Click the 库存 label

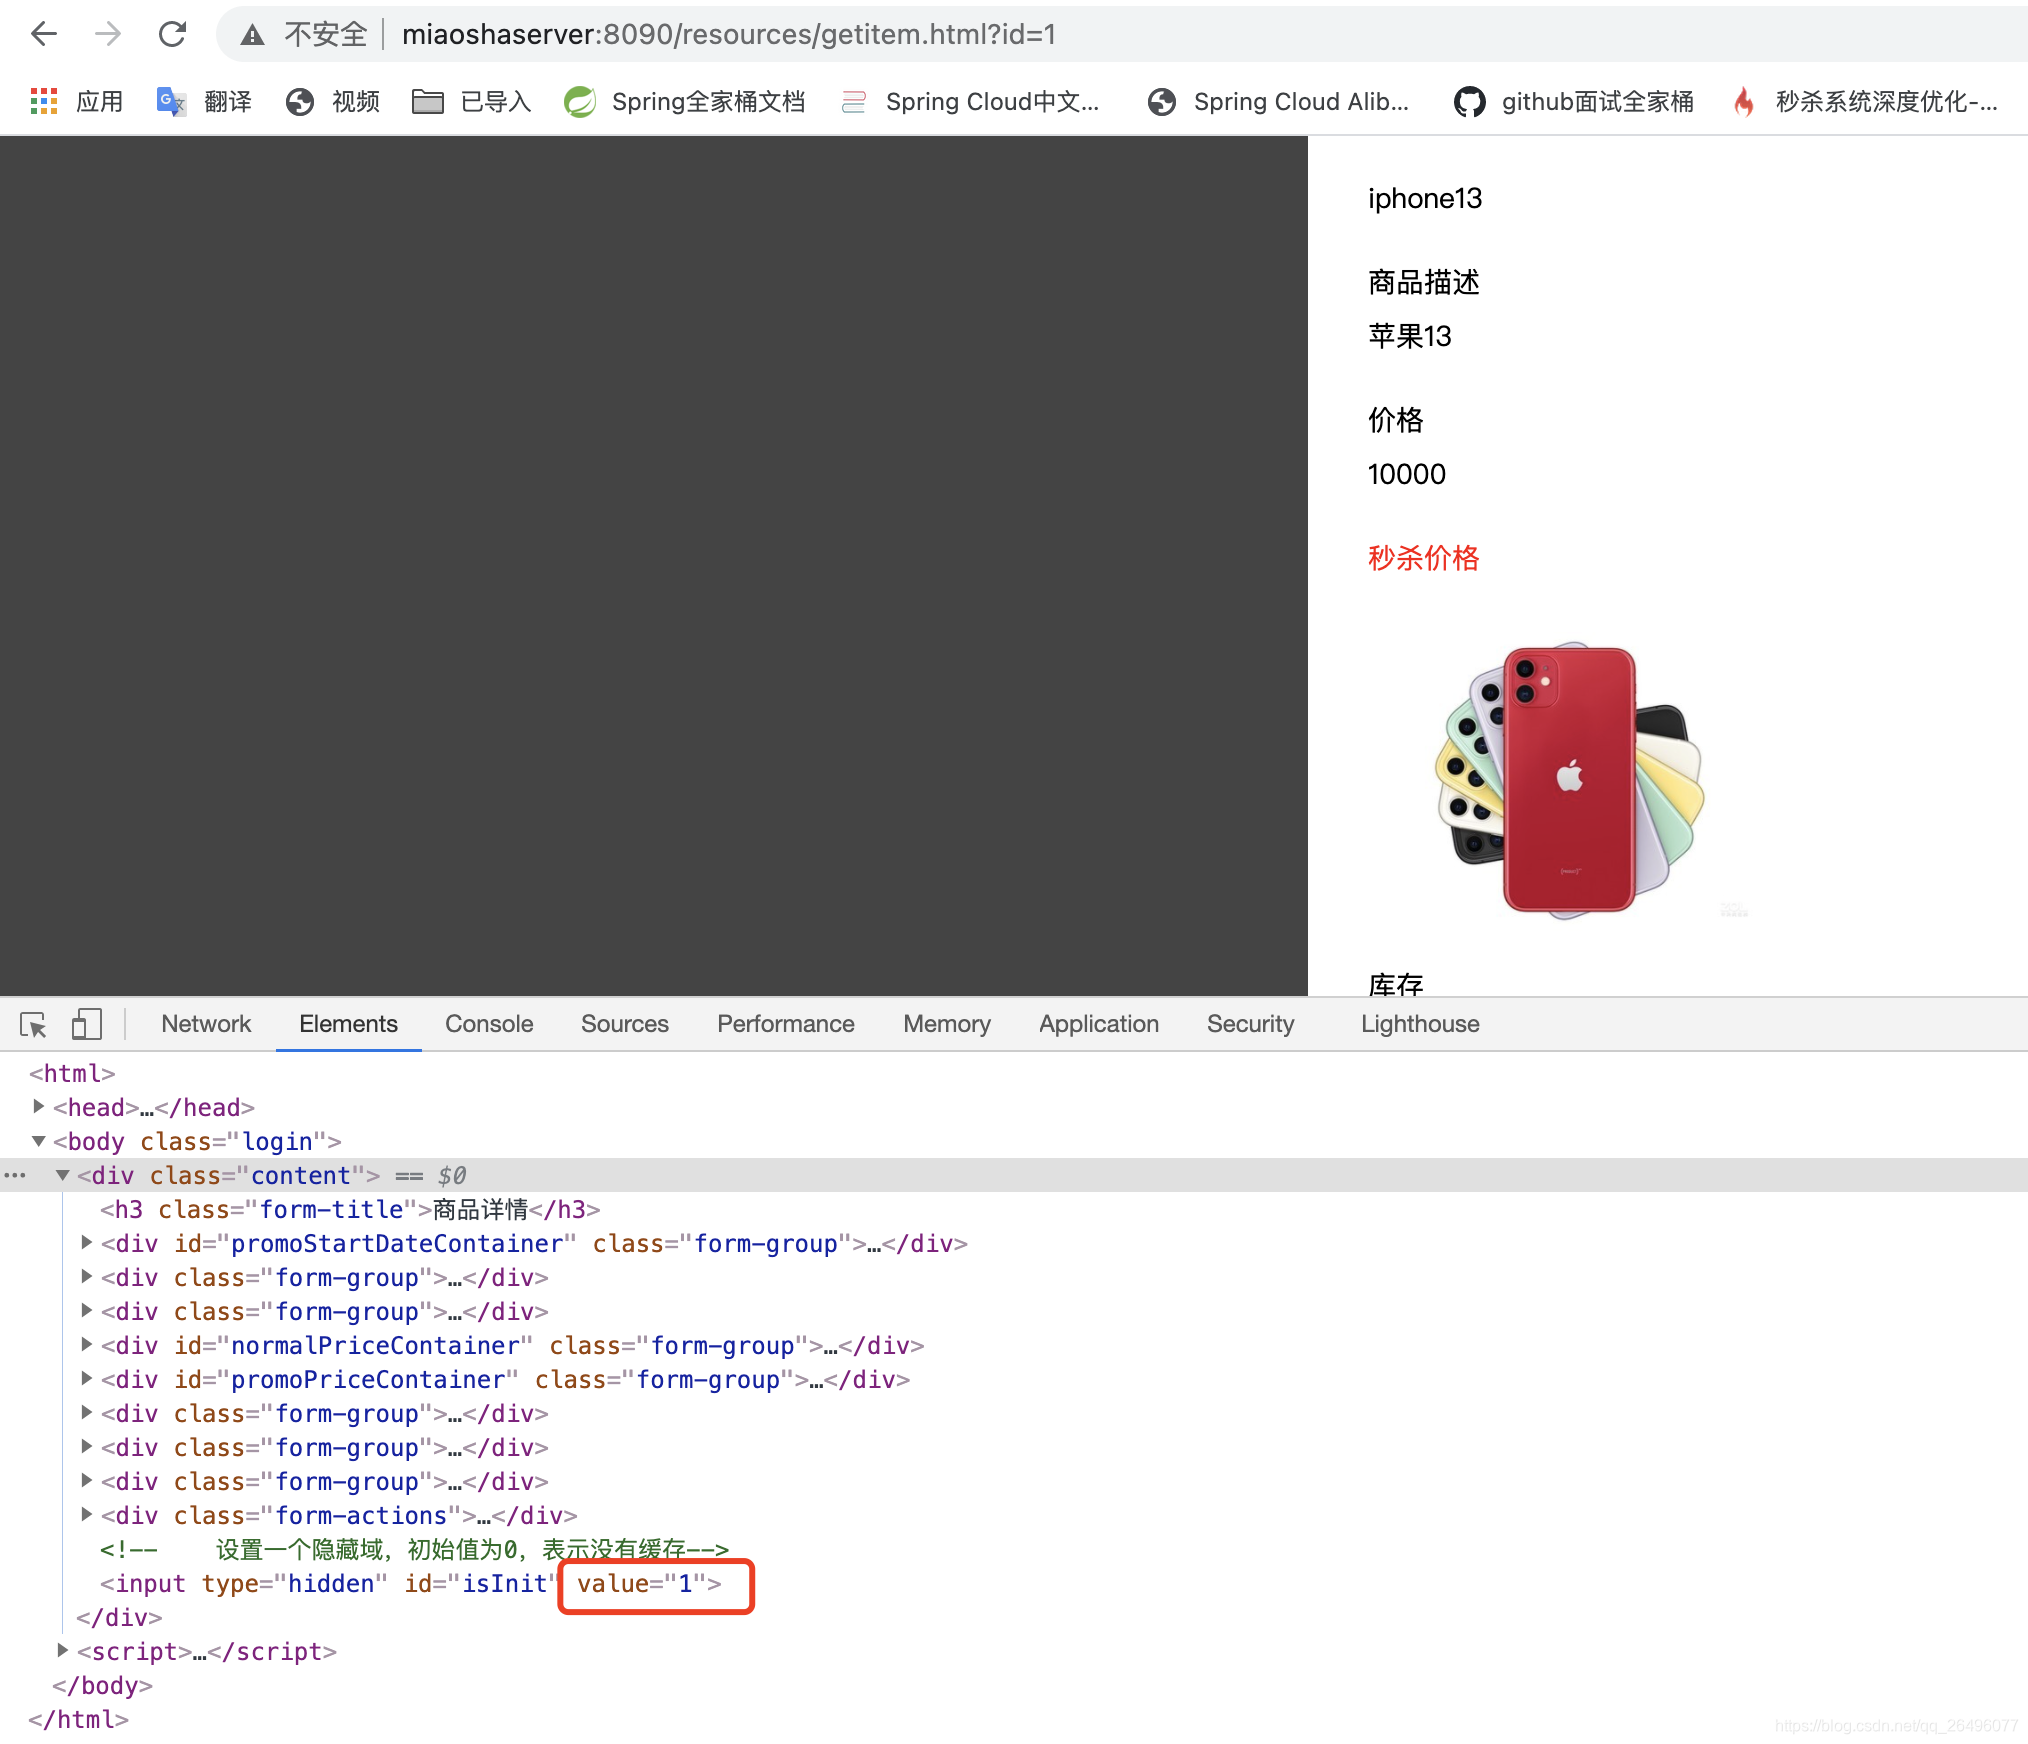pos(1395,984)
